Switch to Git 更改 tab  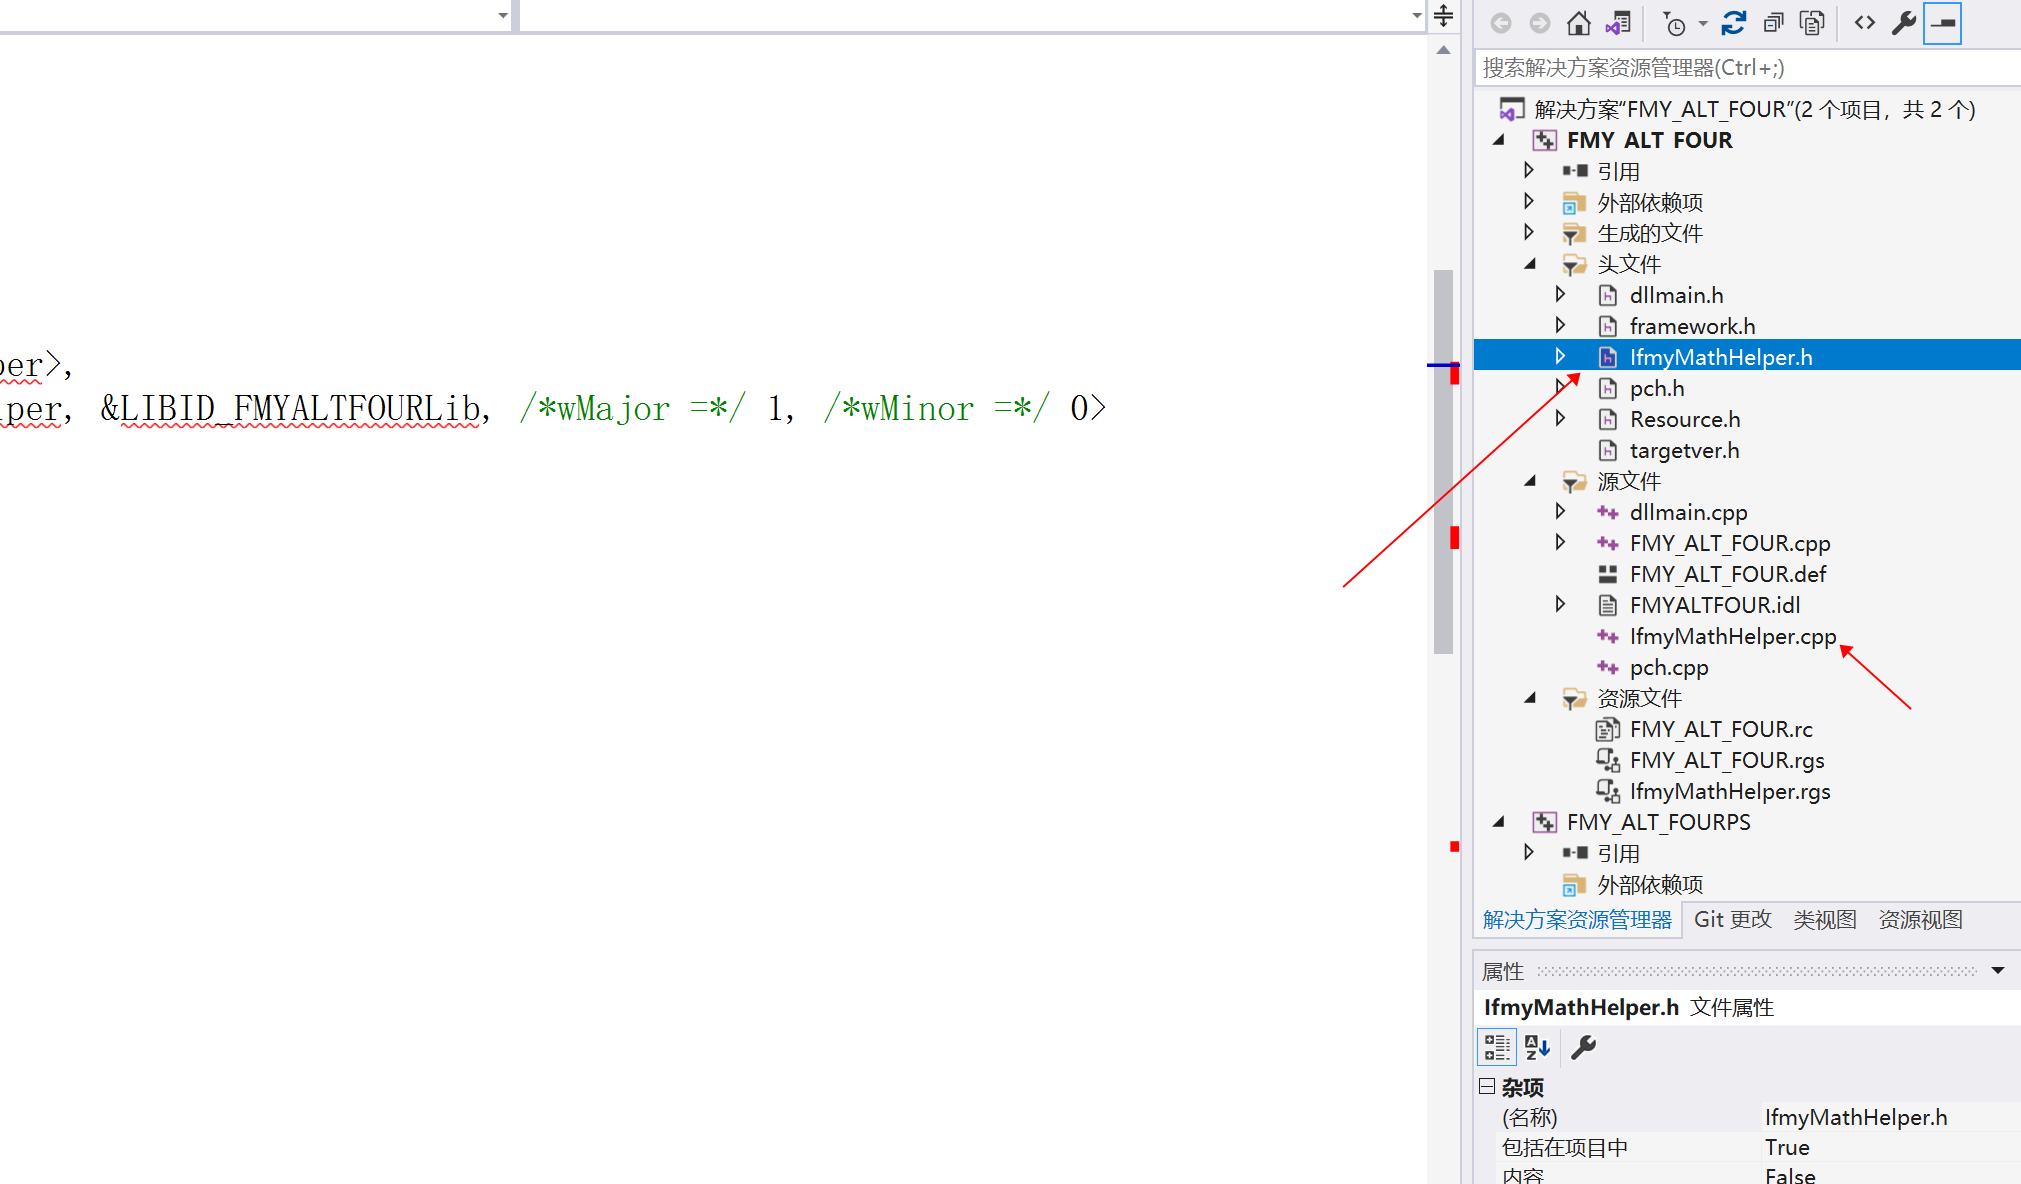(1732, 919)
